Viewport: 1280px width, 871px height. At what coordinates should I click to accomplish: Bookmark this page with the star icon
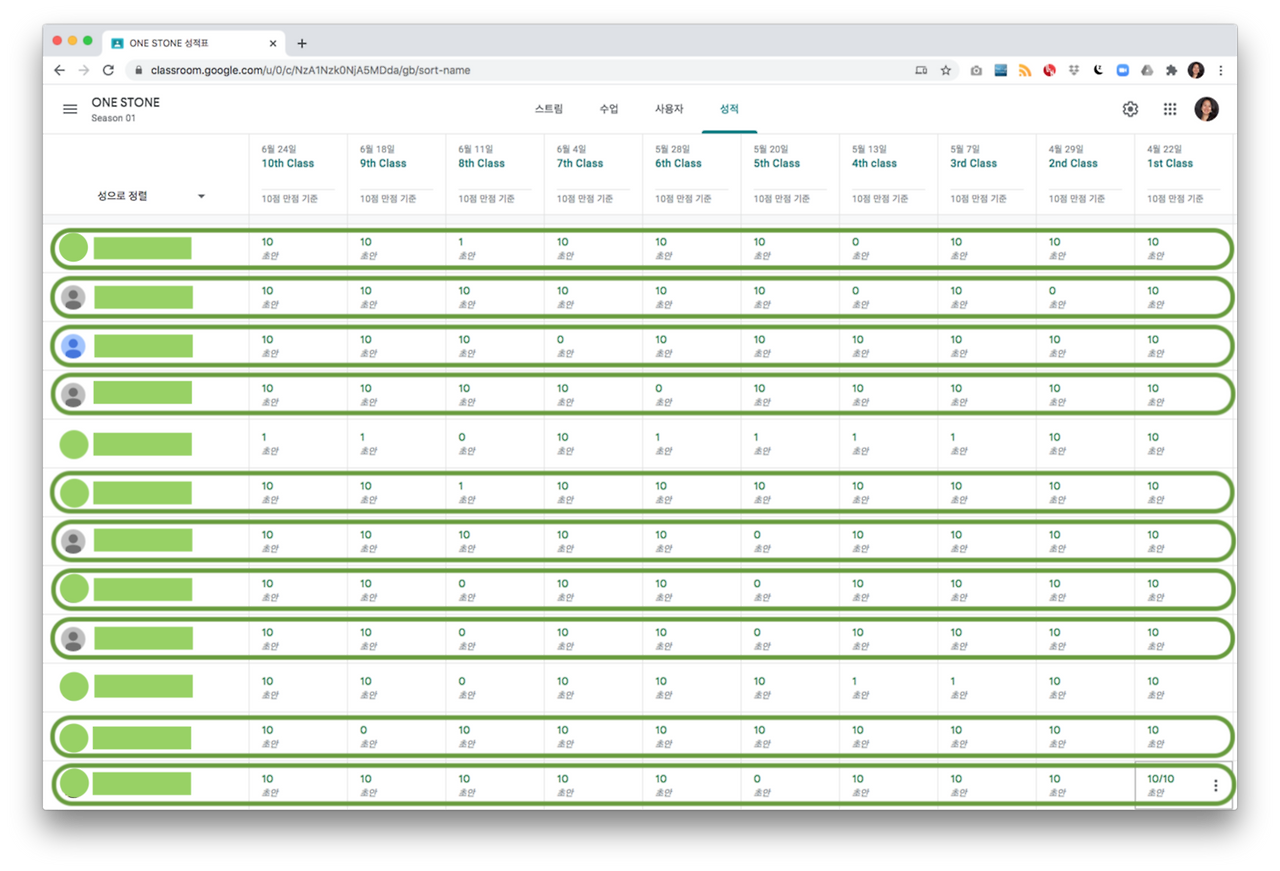[x=946, y=71]
